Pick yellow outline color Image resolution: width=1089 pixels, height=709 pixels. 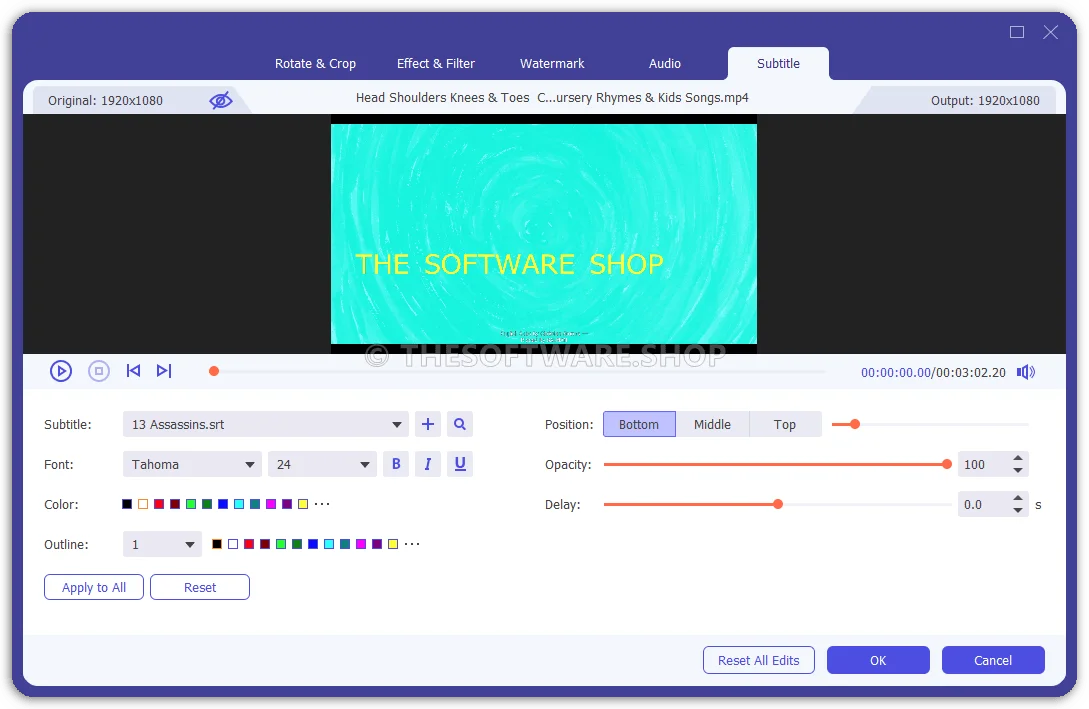[393, 544]
